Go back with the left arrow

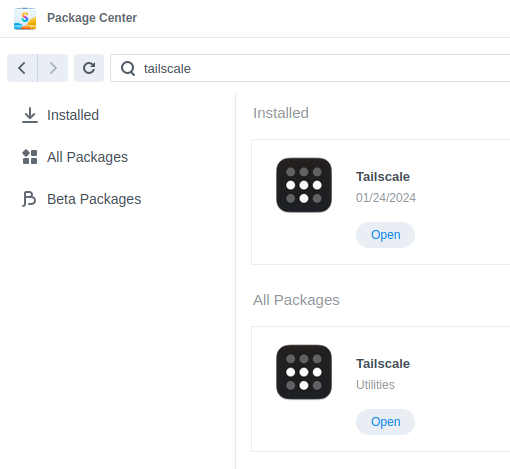tap(22, 68)
